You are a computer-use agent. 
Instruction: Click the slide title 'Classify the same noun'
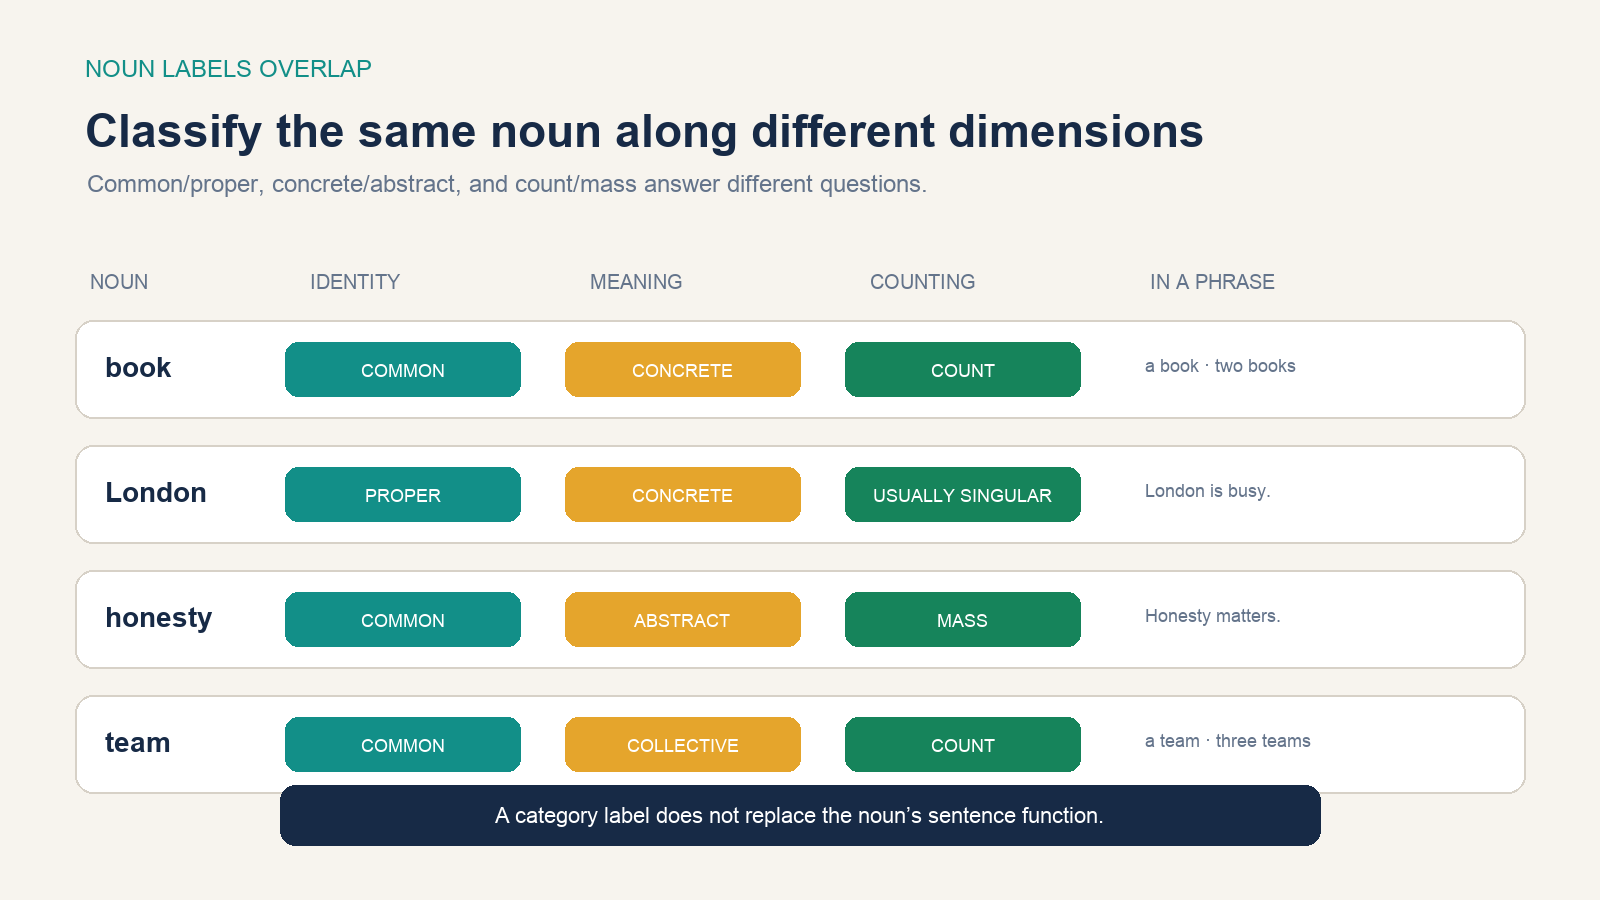pos(644,132)
